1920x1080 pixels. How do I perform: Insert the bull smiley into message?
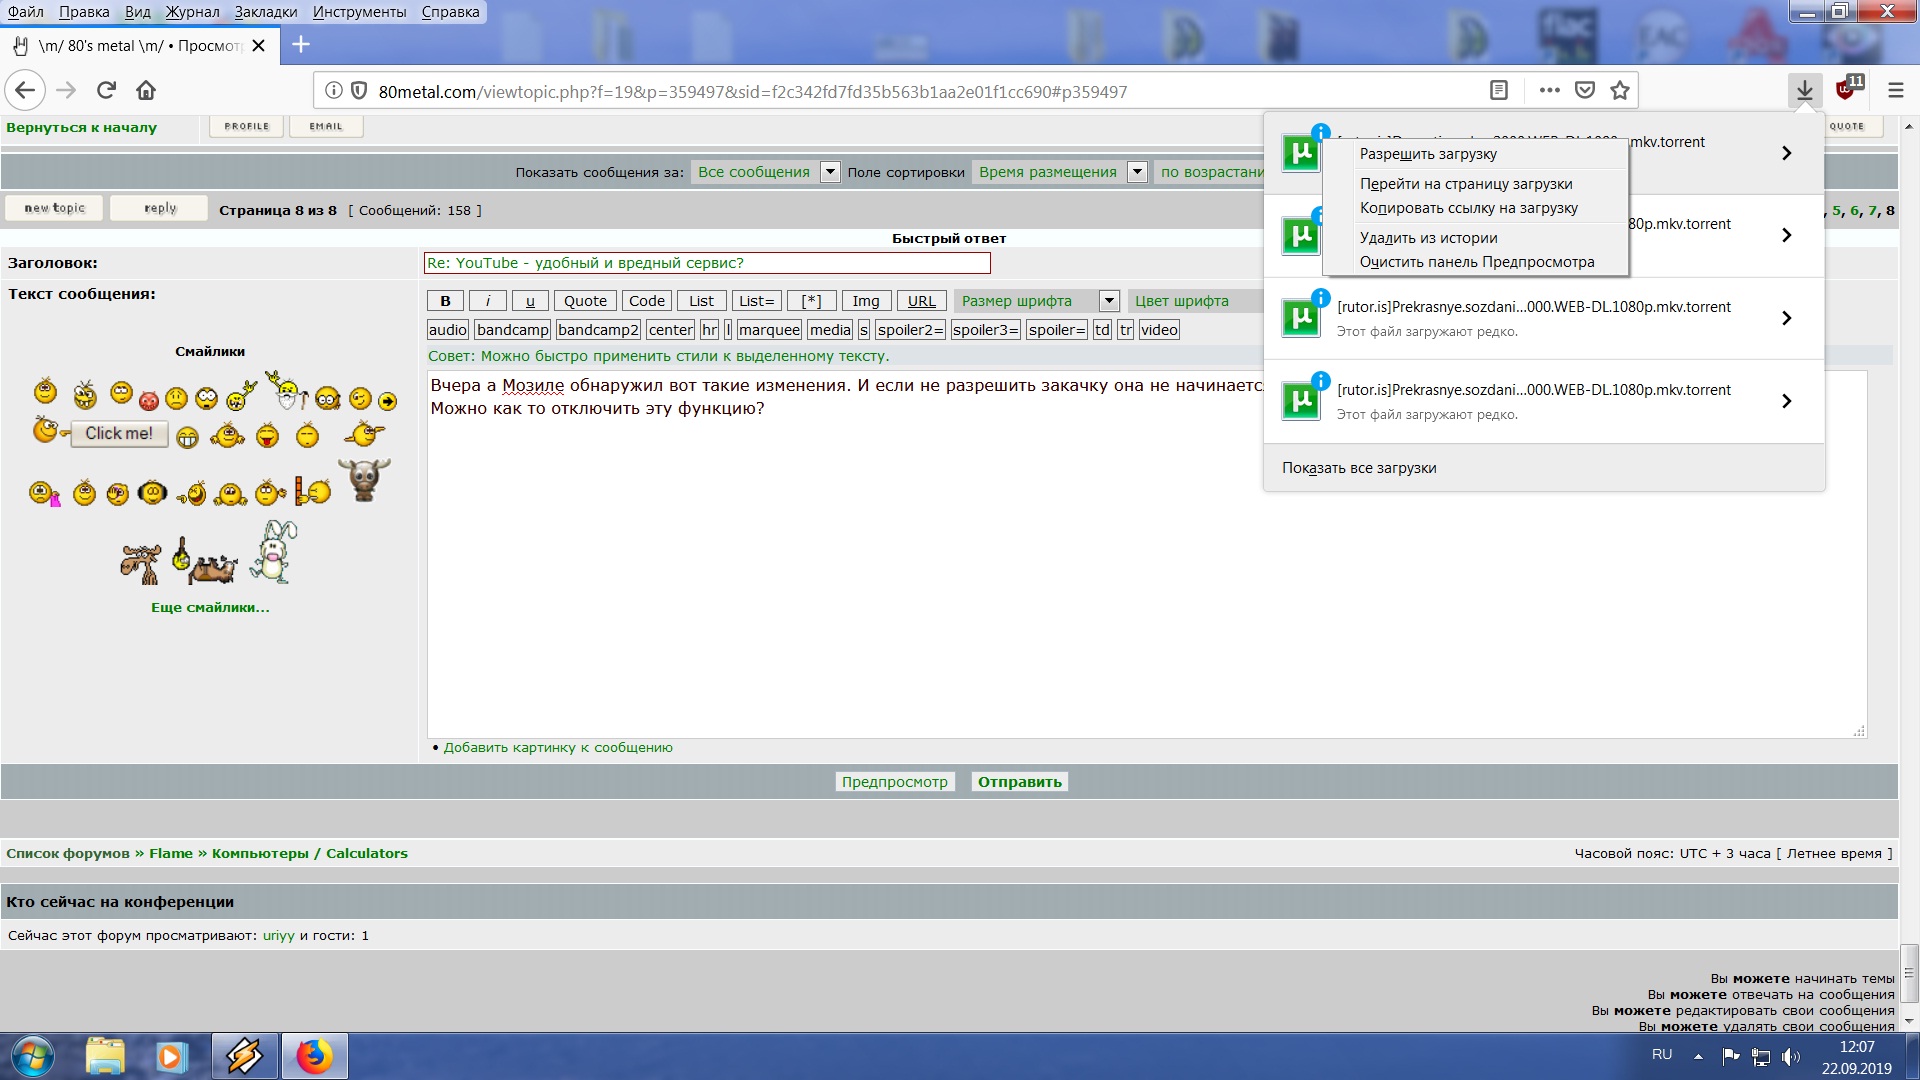pos(364,480)
